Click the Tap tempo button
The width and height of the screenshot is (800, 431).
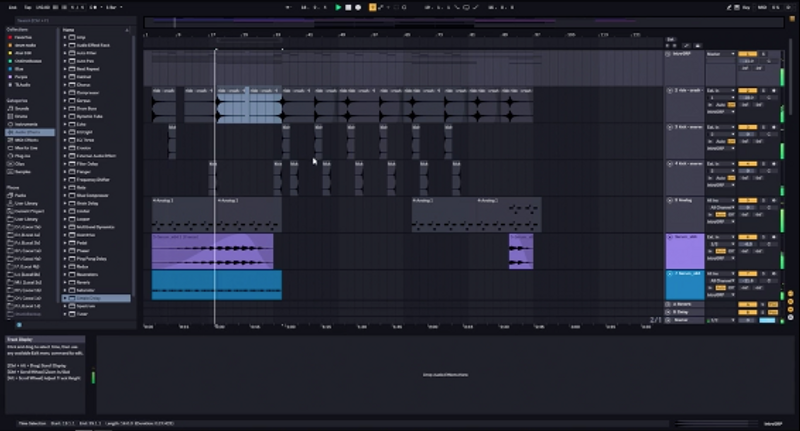click(28, 8)
